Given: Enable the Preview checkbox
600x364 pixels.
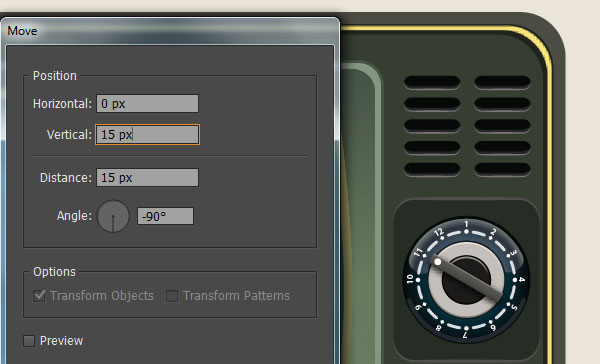Looking at the screenshot, I should click(29, 341).
